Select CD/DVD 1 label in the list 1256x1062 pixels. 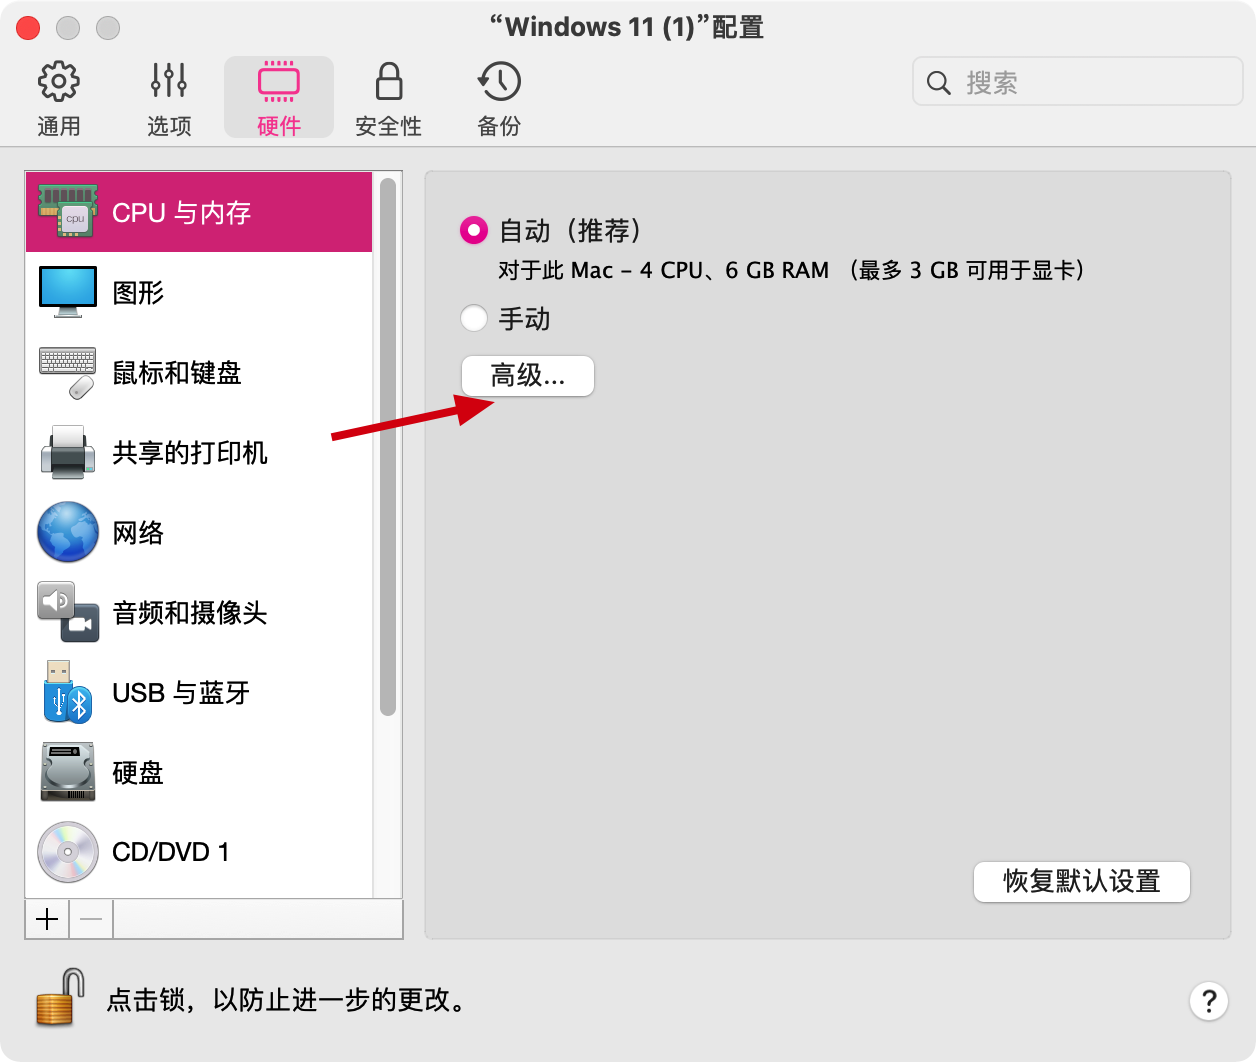coord(171,852)
